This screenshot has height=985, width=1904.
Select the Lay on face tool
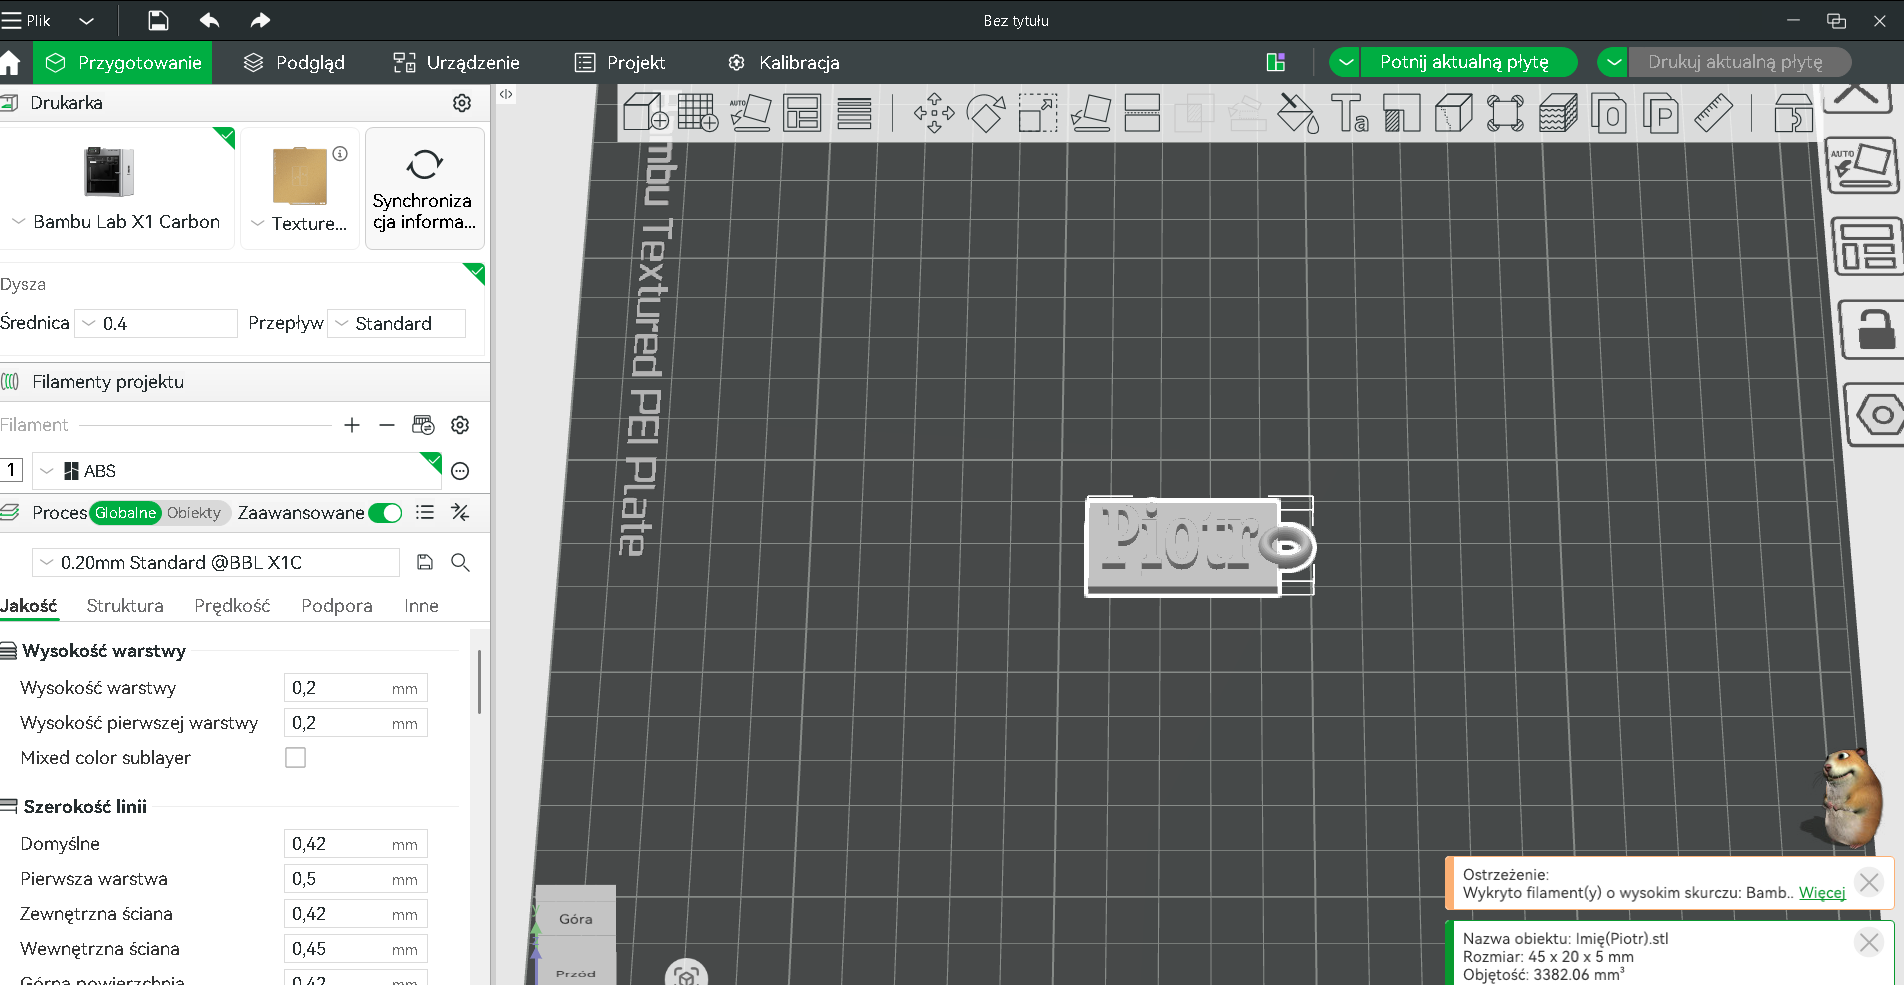[x=1090, y=113]
